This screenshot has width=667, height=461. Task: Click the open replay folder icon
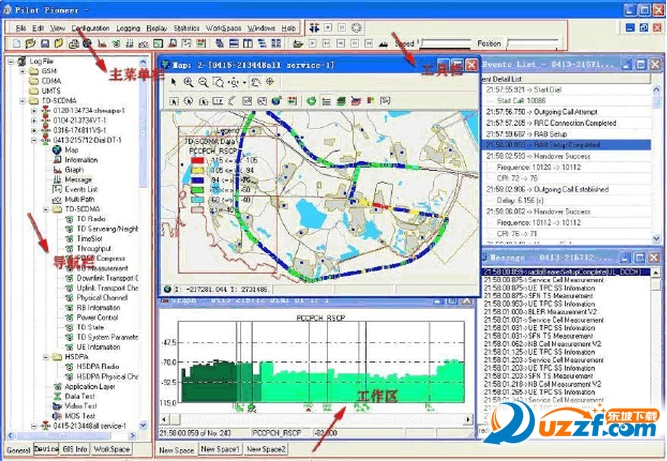298,43
